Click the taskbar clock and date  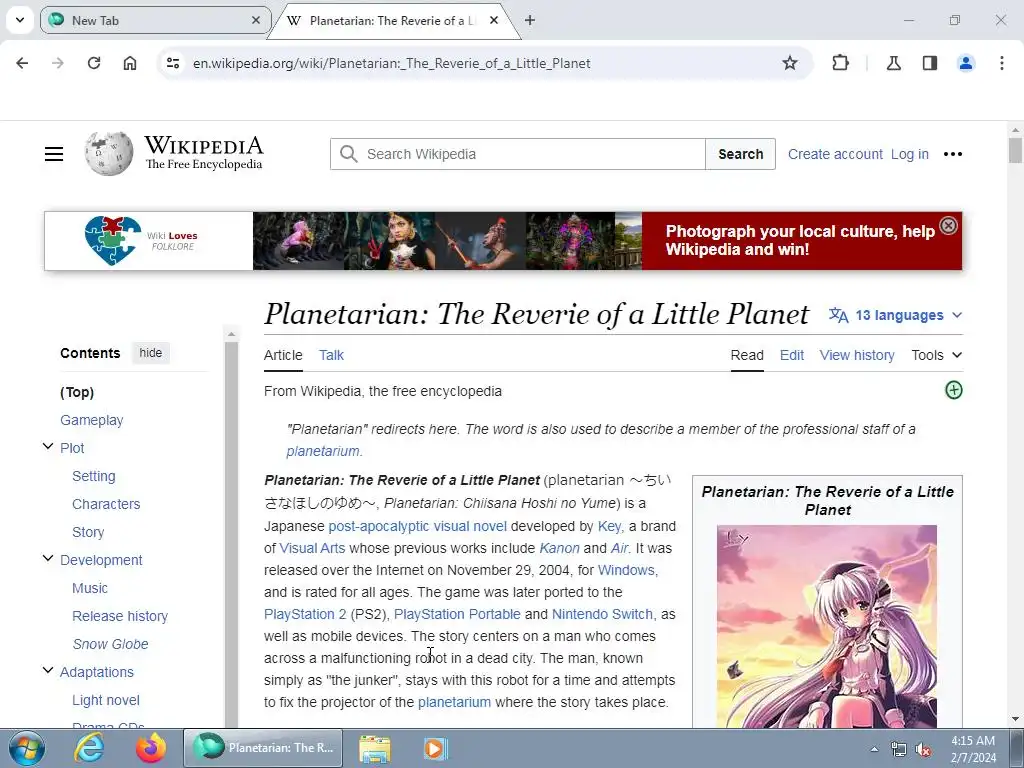[972, 749]
